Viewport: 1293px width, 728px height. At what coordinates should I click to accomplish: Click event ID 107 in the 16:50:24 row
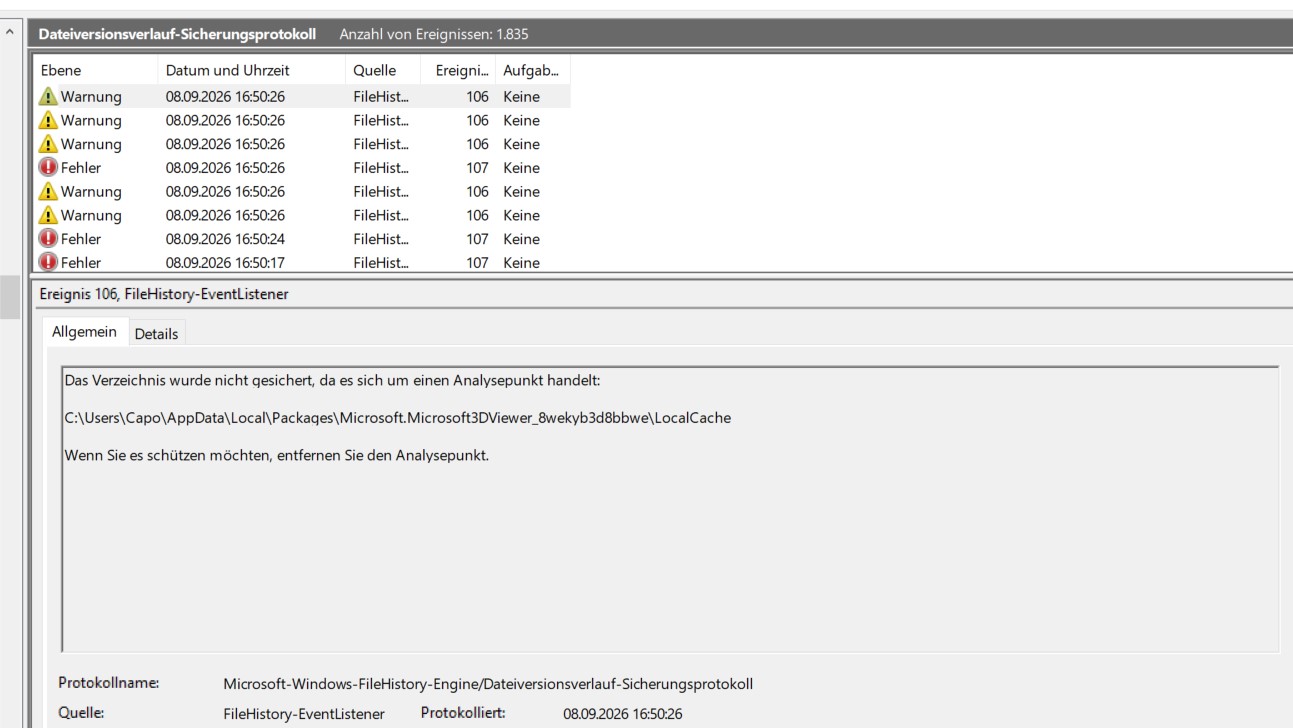pos(477,239)
